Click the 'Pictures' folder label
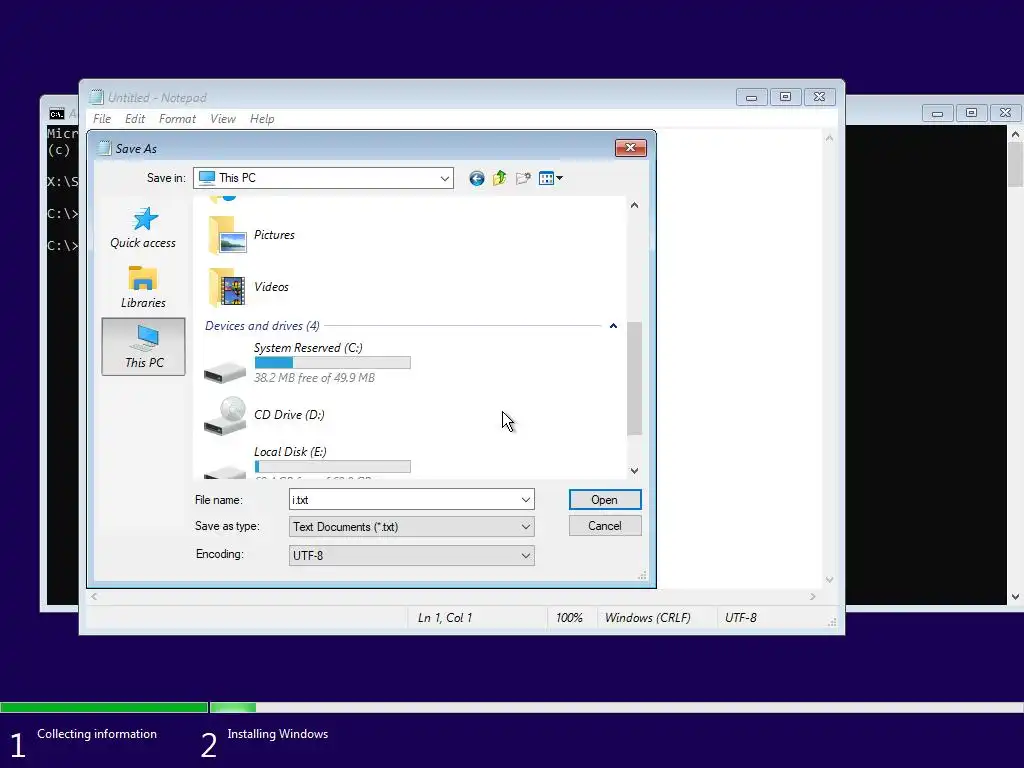The width and height of the screenshot is (1024, 768). [274, 235]
